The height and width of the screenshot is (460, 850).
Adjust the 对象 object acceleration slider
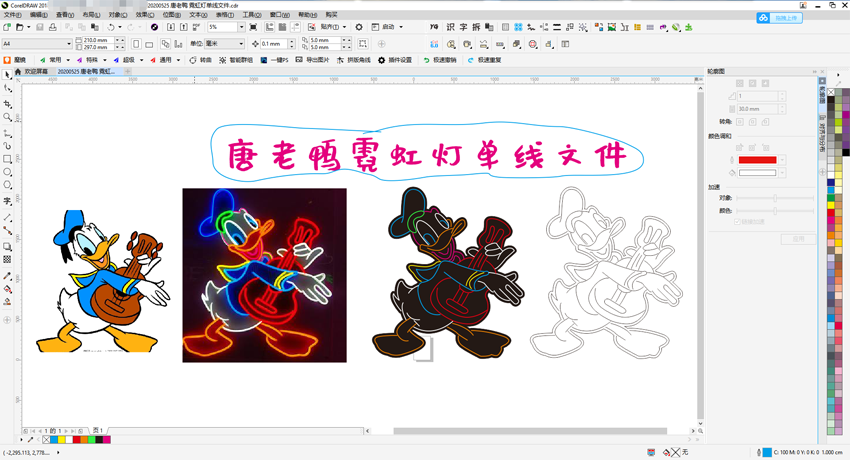[x=775, y=198]
